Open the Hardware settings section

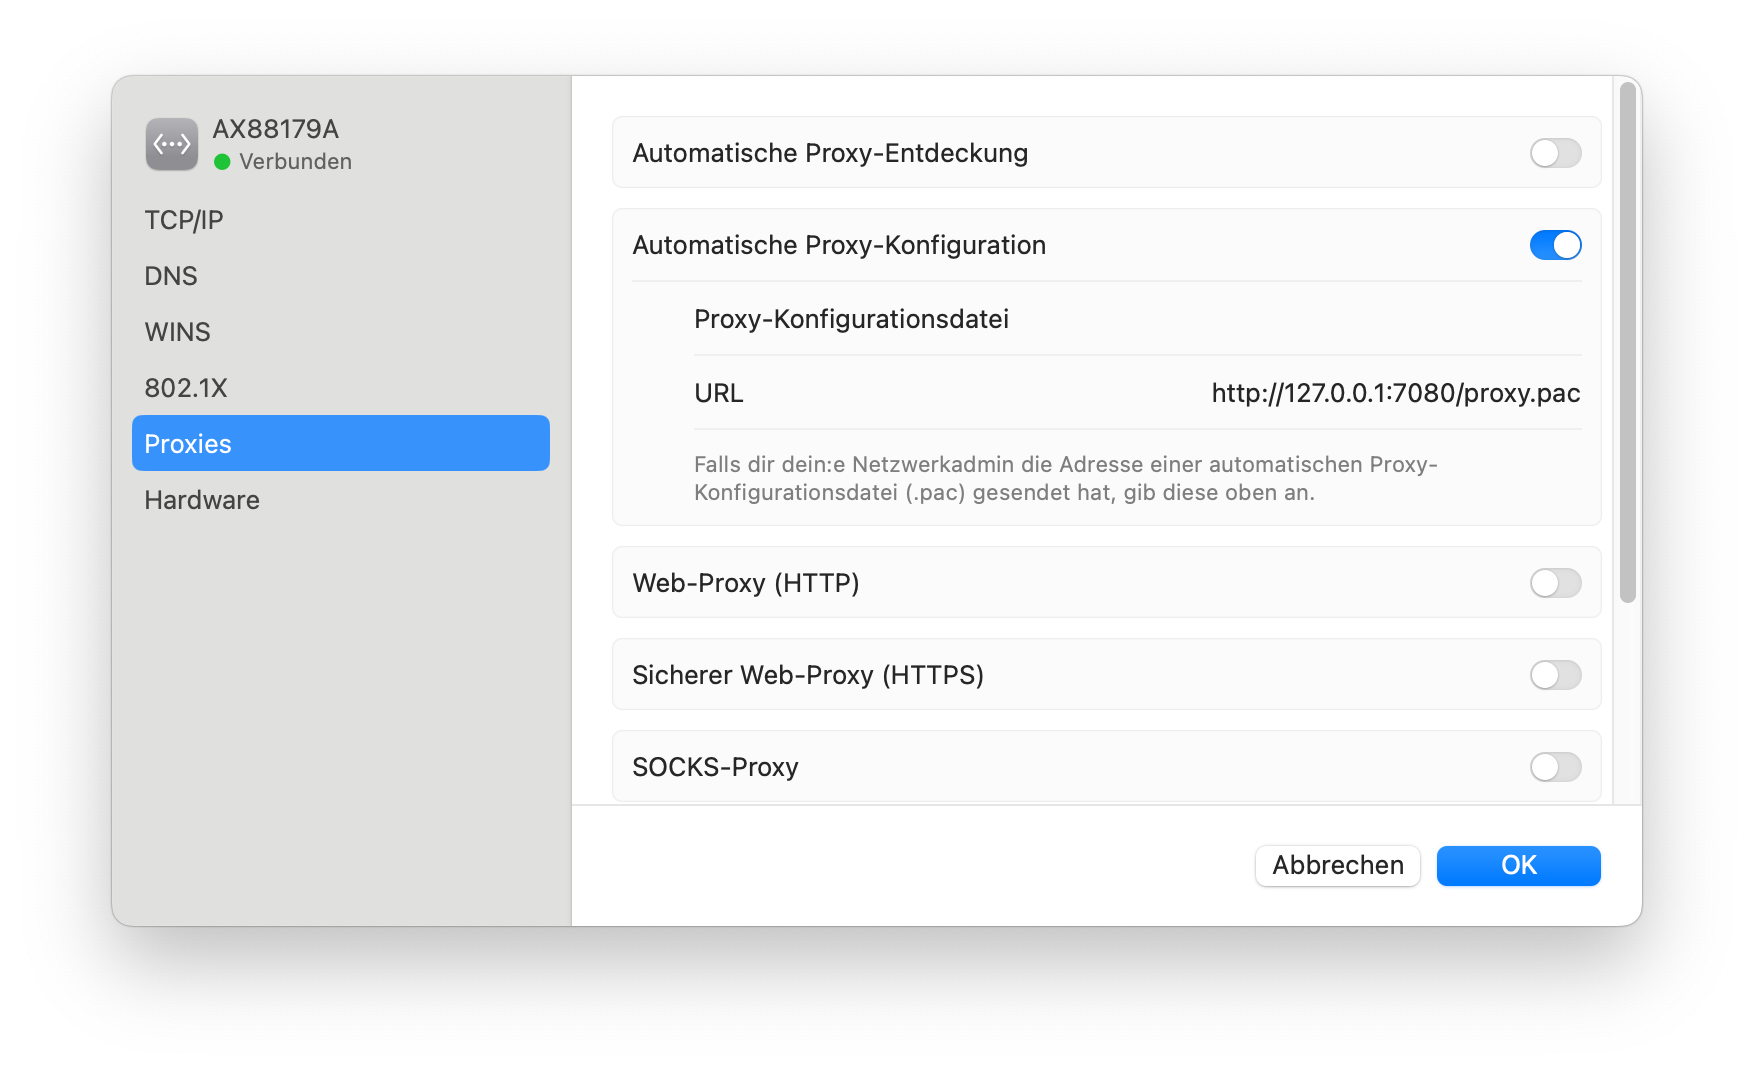pyautogui.click(x=202, y=500)
